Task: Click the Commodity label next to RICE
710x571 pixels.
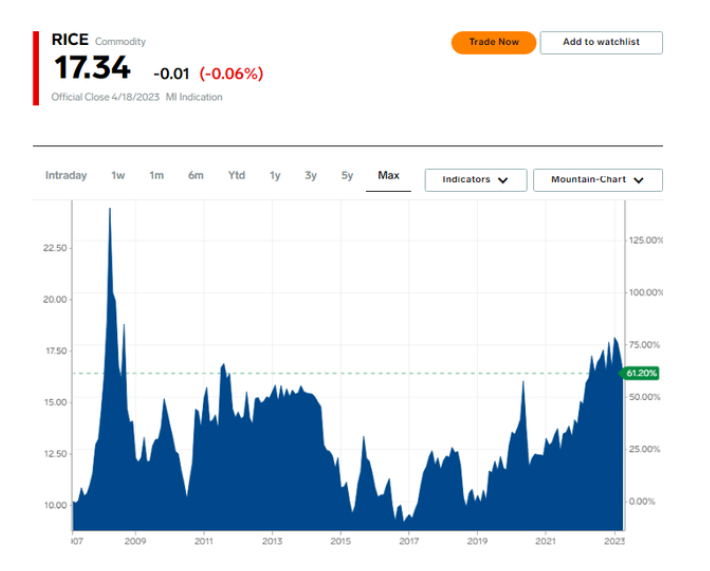Action: click(x=120, y=42)
